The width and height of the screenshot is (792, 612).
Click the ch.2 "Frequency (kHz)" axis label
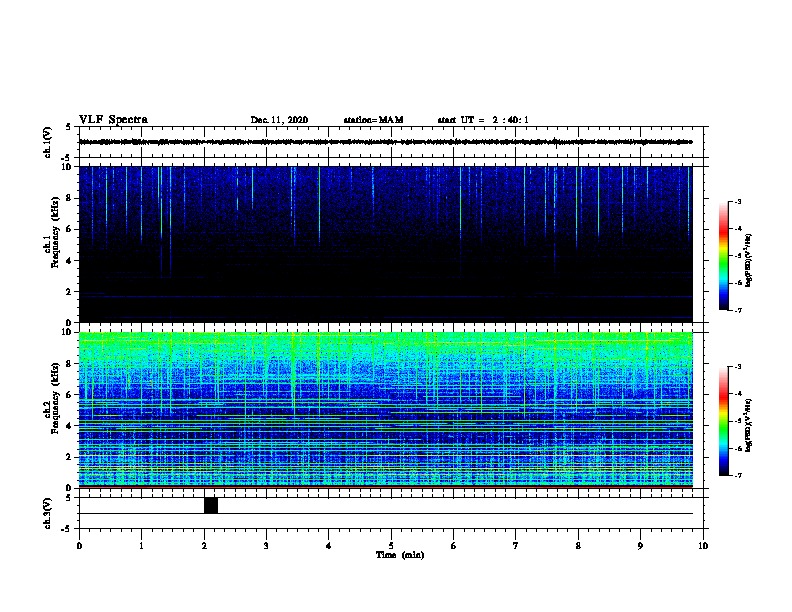[x=56, y=398]
